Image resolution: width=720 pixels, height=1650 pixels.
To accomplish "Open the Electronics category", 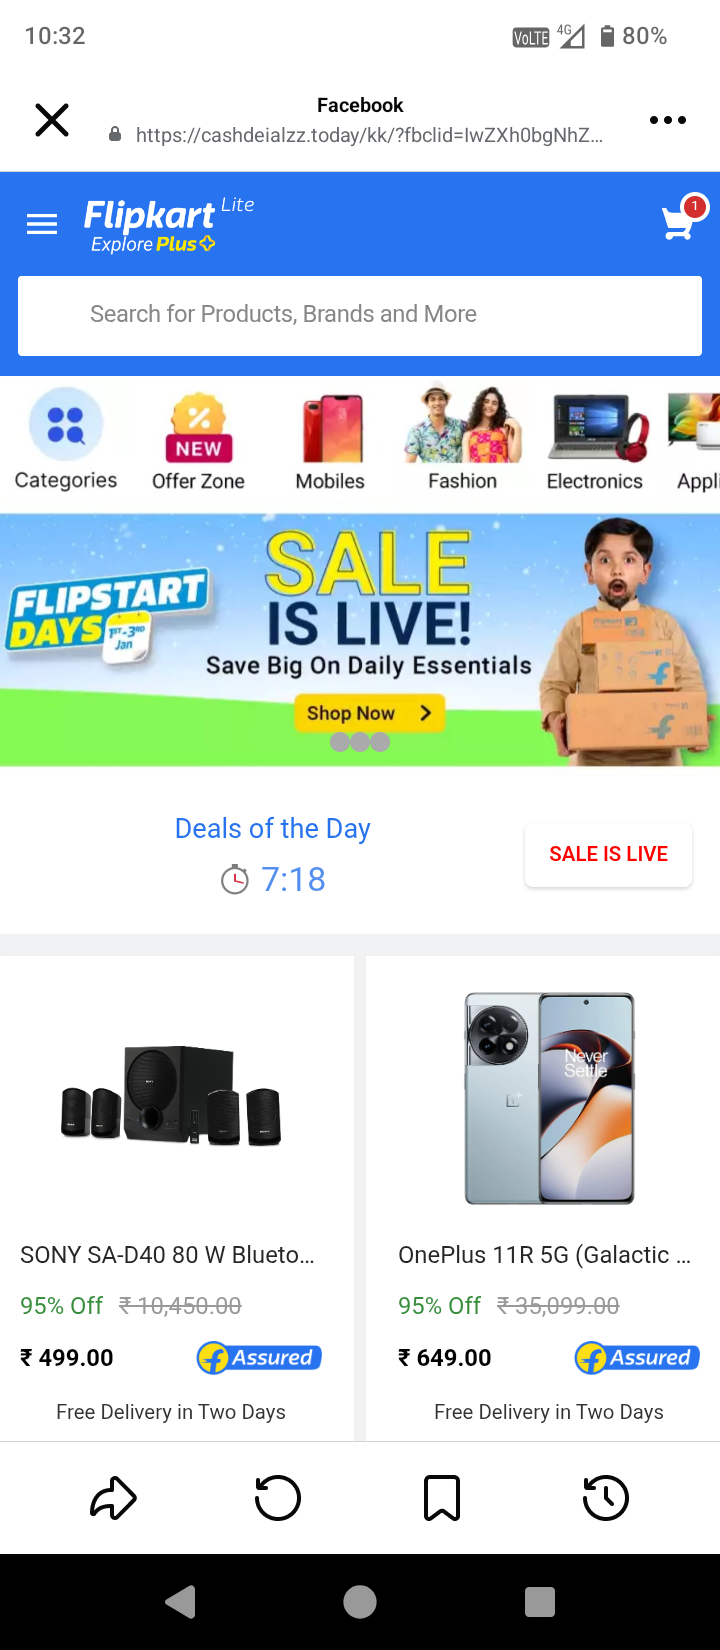I will pyautogui.click(x=595, y=440).
